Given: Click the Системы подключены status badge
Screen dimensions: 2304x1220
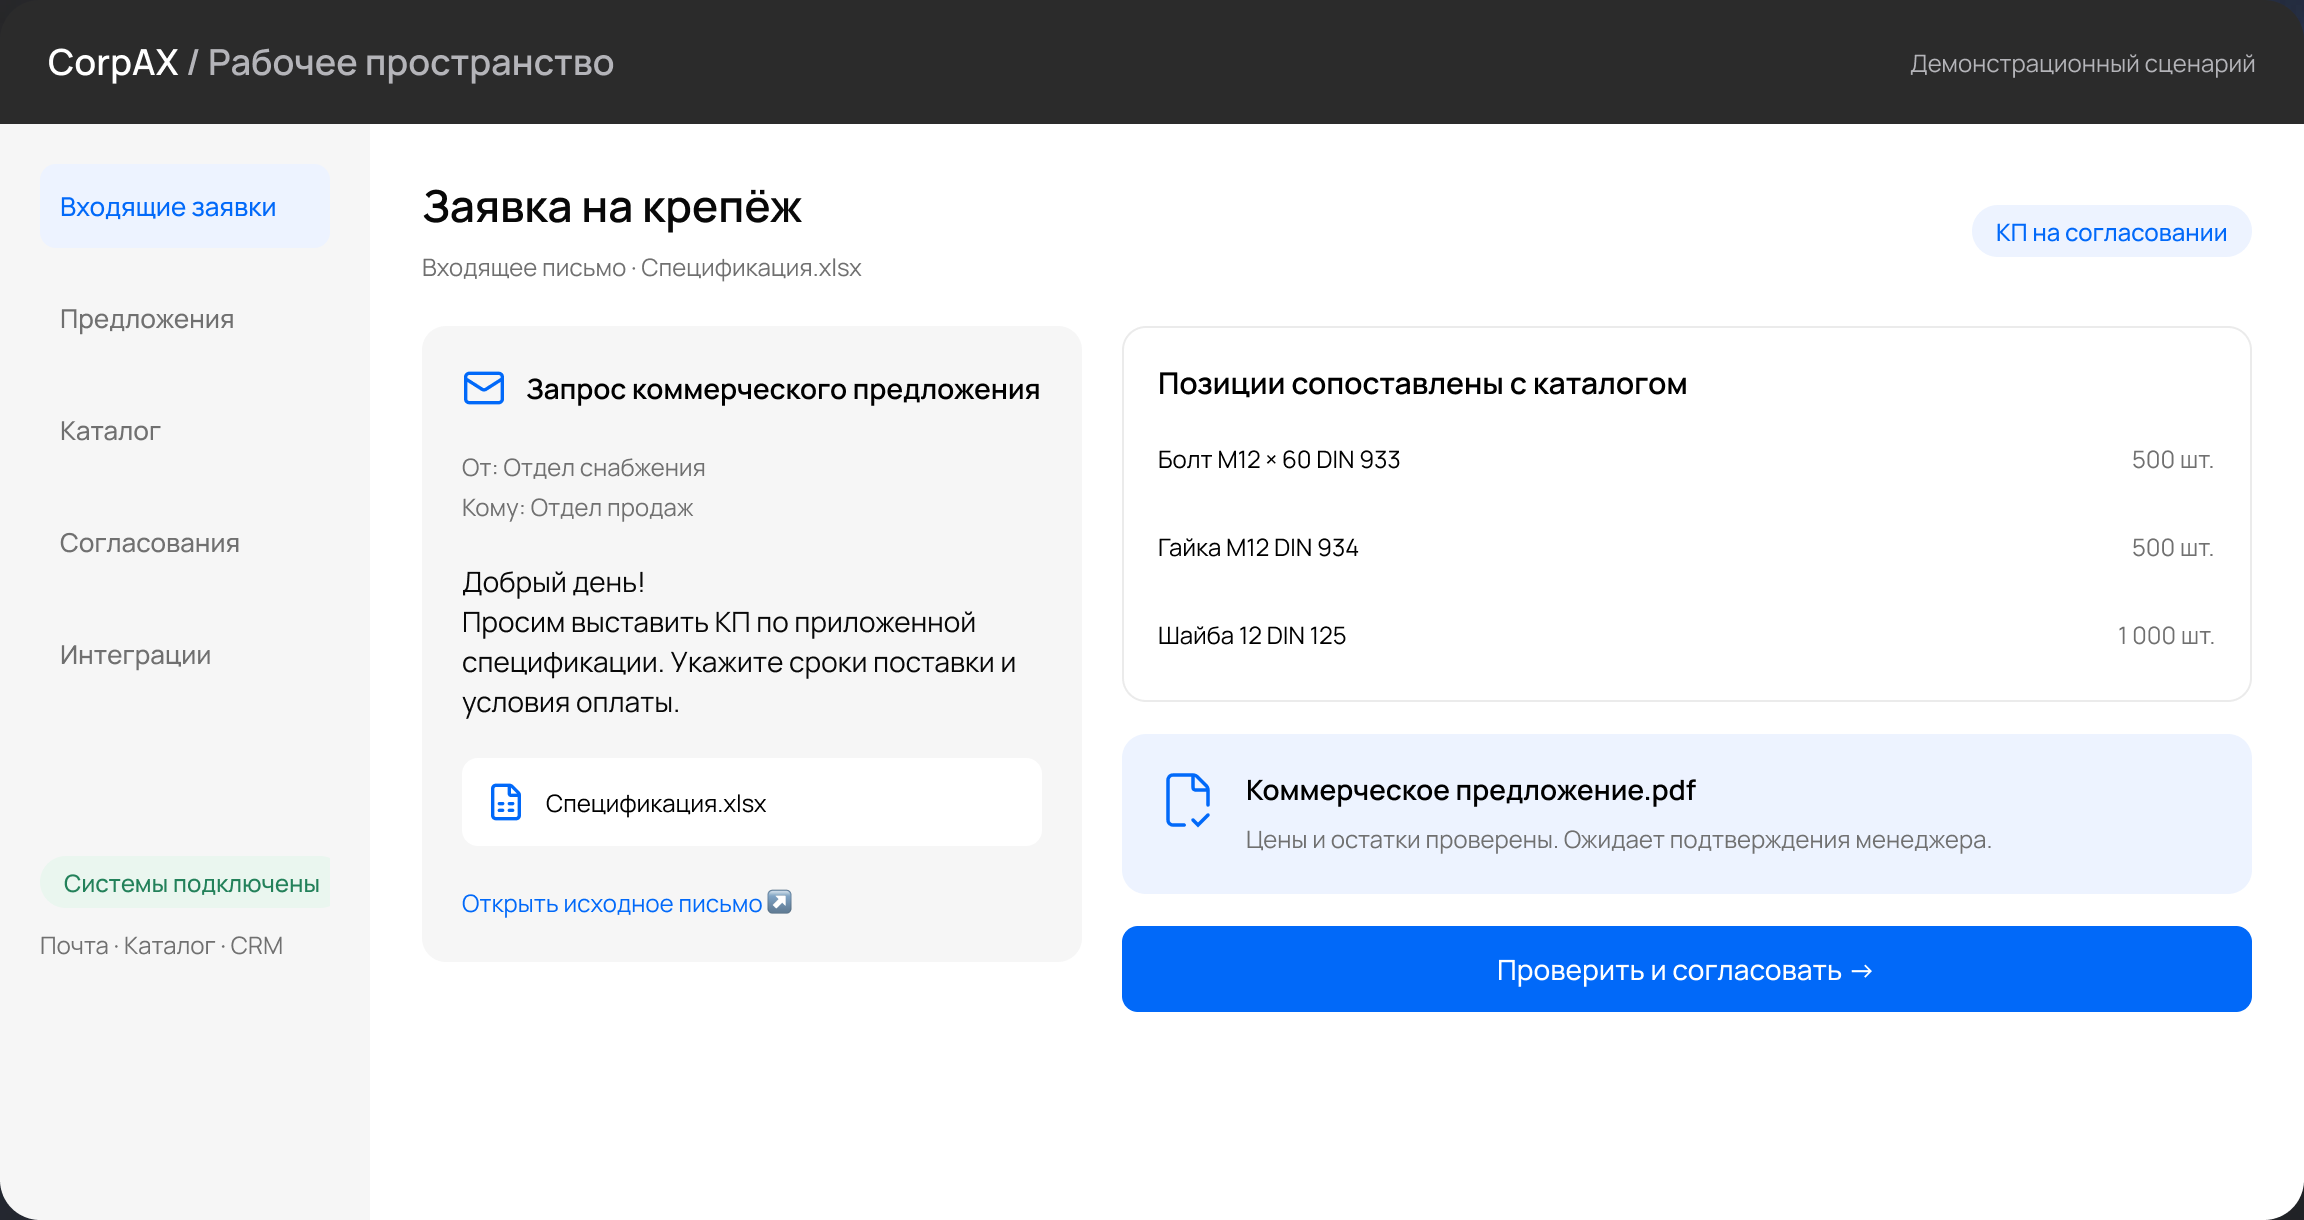Looking at the screenshot, I should click(x=186, y=883).
